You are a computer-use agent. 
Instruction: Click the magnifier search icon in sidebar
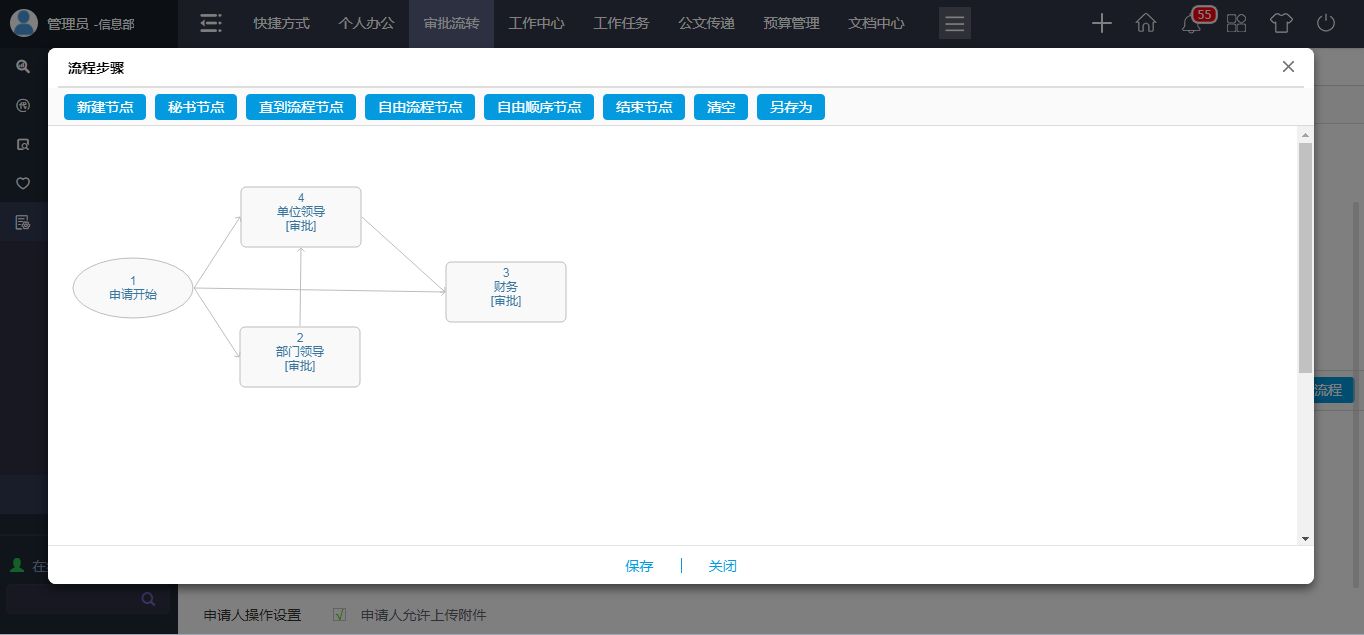(x=23, y=67)
